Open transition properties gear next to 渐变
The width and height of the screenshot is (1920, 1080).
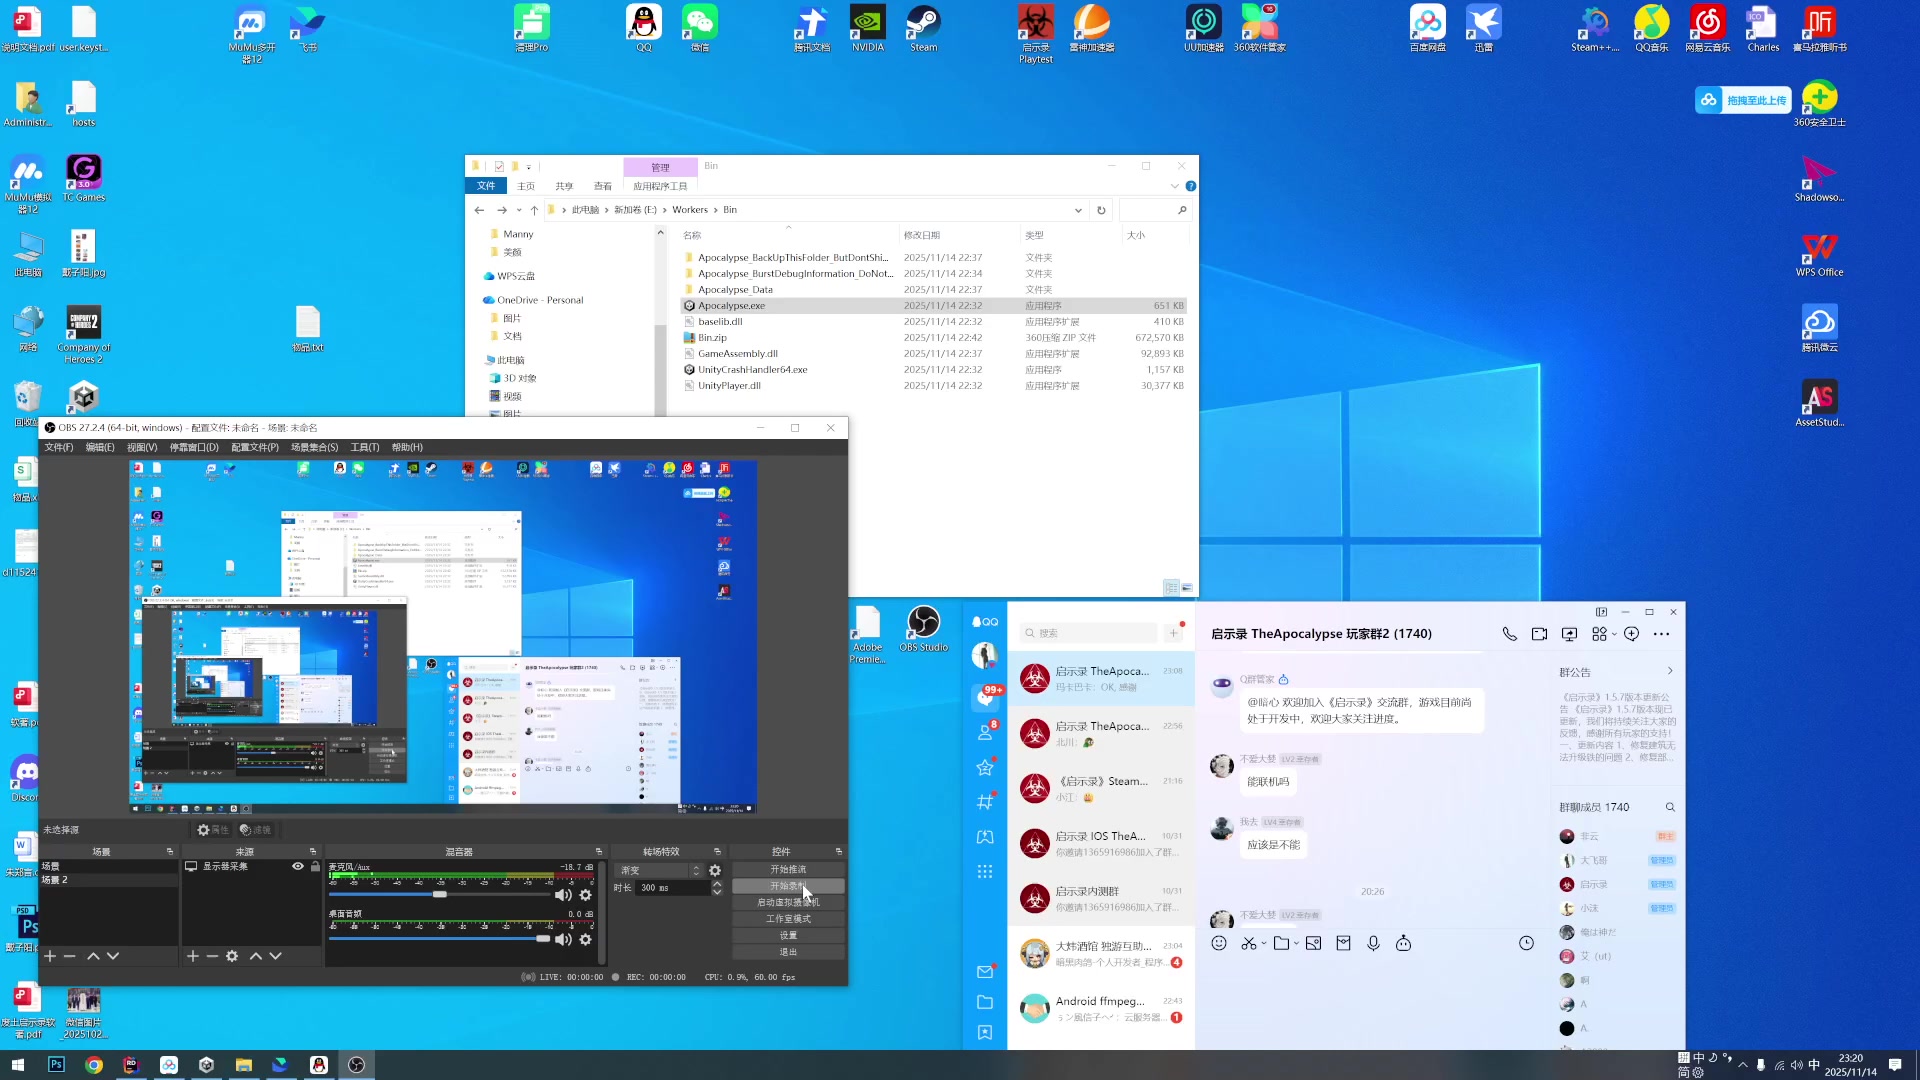point(715,871)
